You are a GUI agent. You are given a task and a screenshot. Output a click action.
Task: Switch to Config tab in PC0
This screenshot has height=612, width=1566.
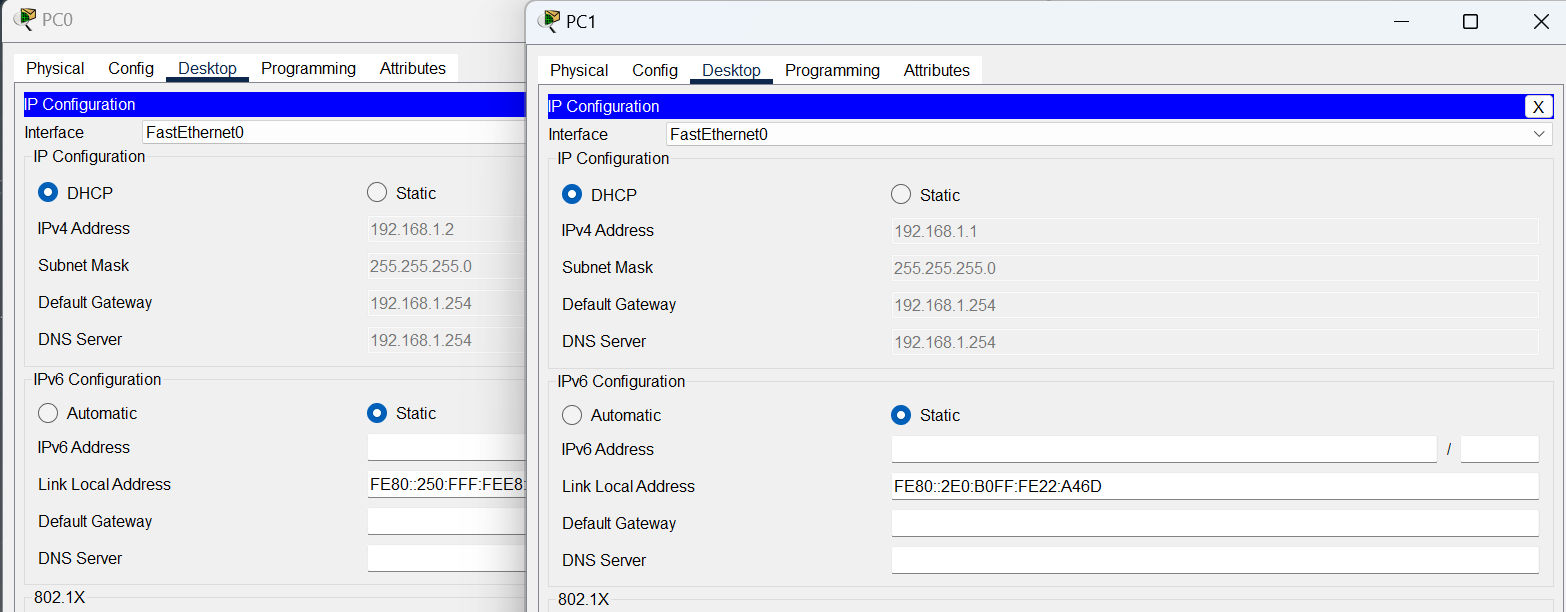pyautogui.click(x=131, y=68)
